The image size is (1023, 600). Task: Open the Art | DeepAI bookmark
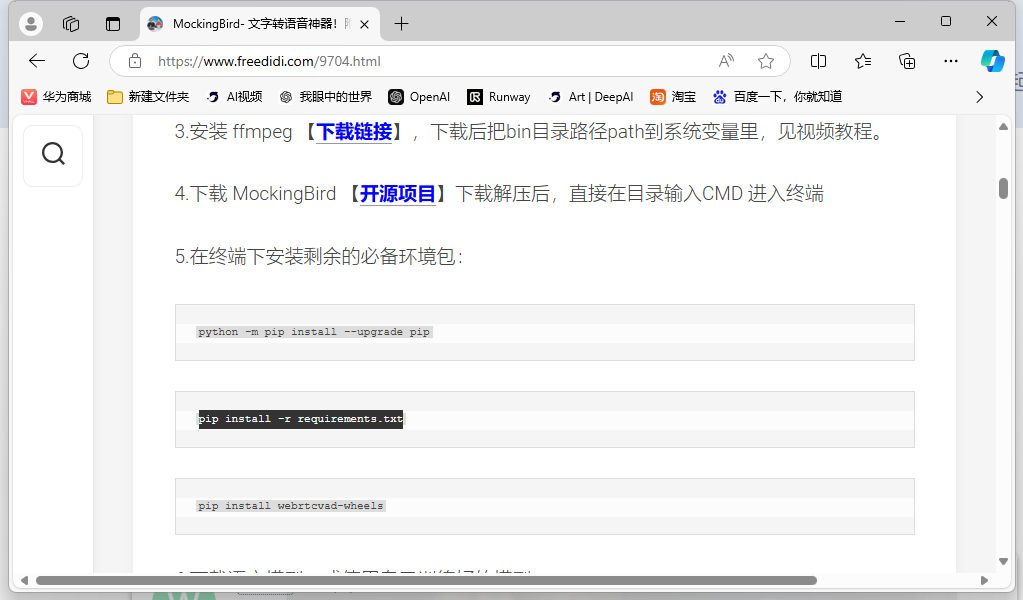click(x=590, y=97)
